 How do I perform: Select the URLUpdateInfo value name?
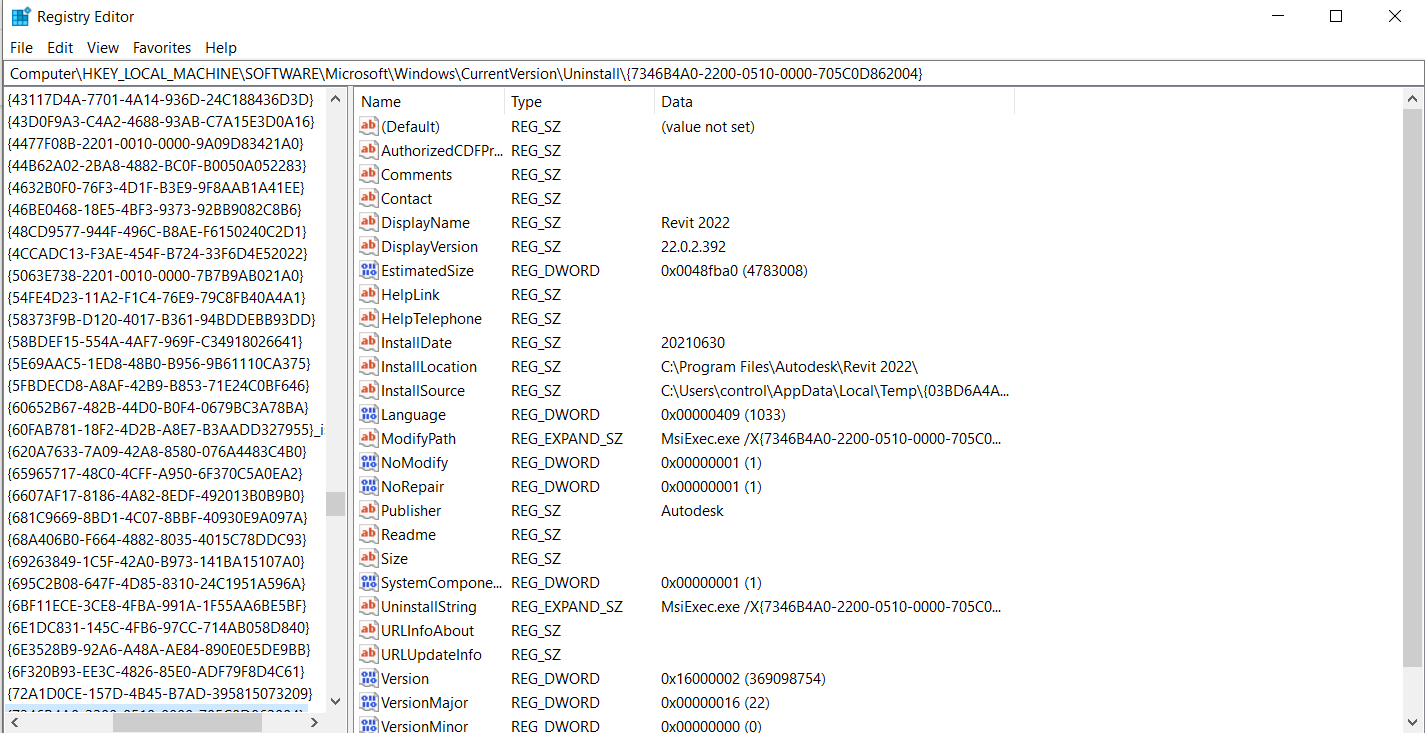point(431,655)
